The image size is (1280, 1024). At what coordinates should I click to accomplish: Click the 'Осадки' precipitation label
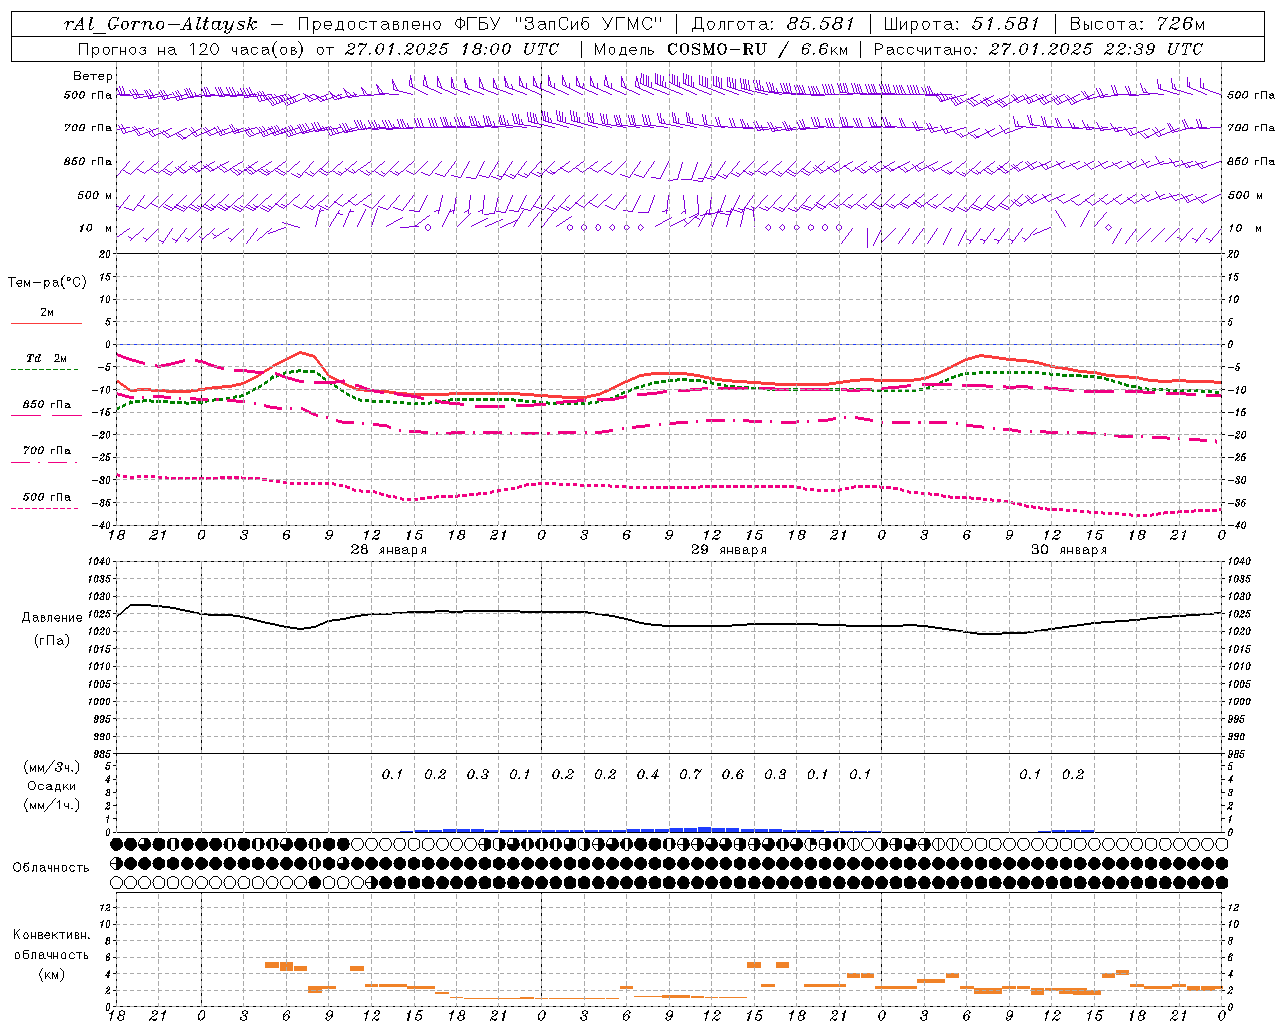[x=52, y=786]
